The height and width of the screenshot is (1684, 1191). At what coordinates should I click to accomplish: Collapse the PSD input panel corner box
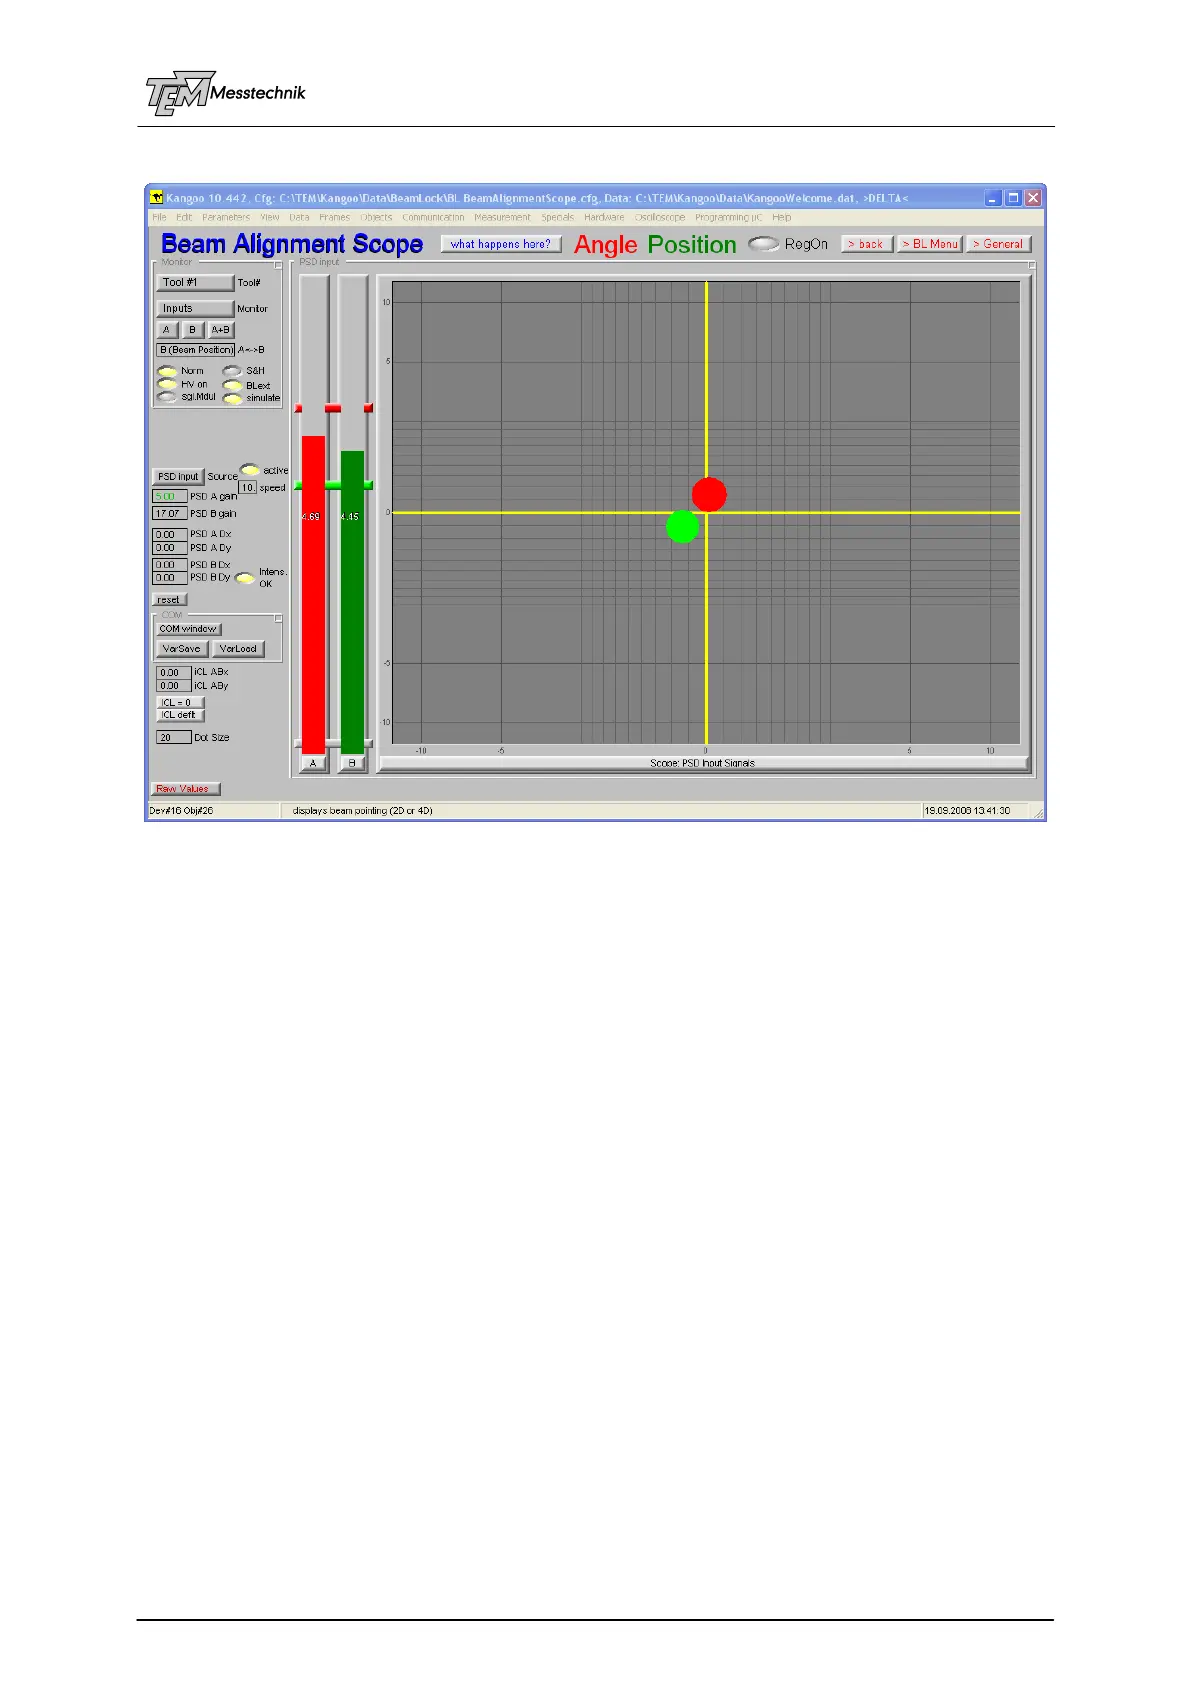[1032, 266]
